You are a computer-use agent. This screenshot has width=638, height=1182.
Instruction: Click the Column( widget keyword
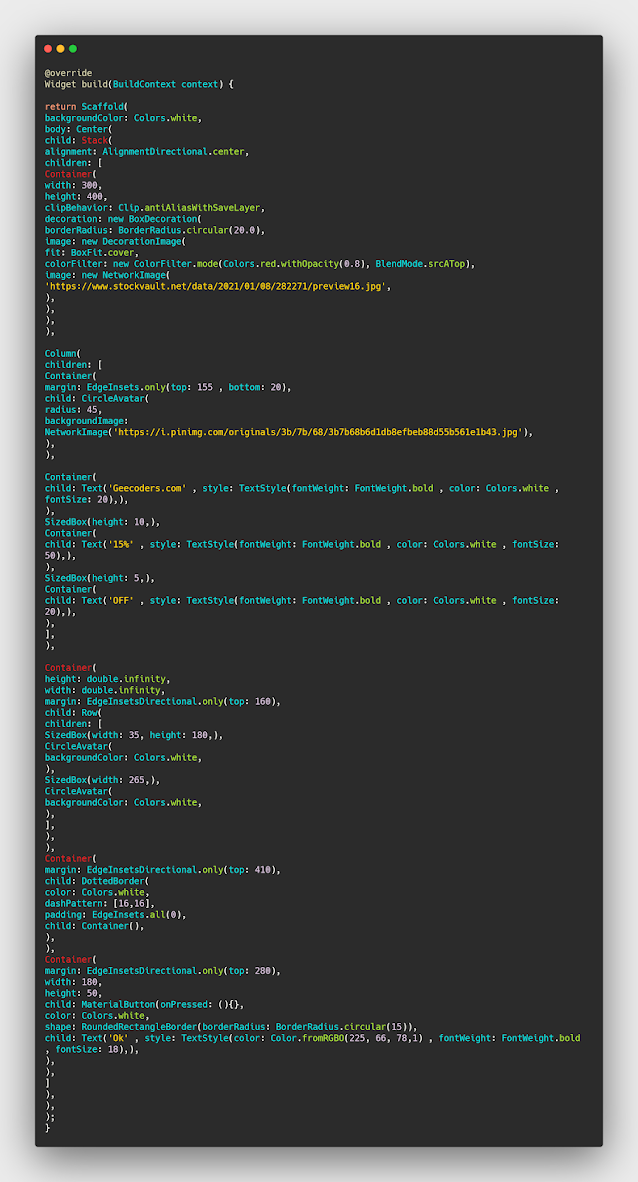click(x=63, y=353)
